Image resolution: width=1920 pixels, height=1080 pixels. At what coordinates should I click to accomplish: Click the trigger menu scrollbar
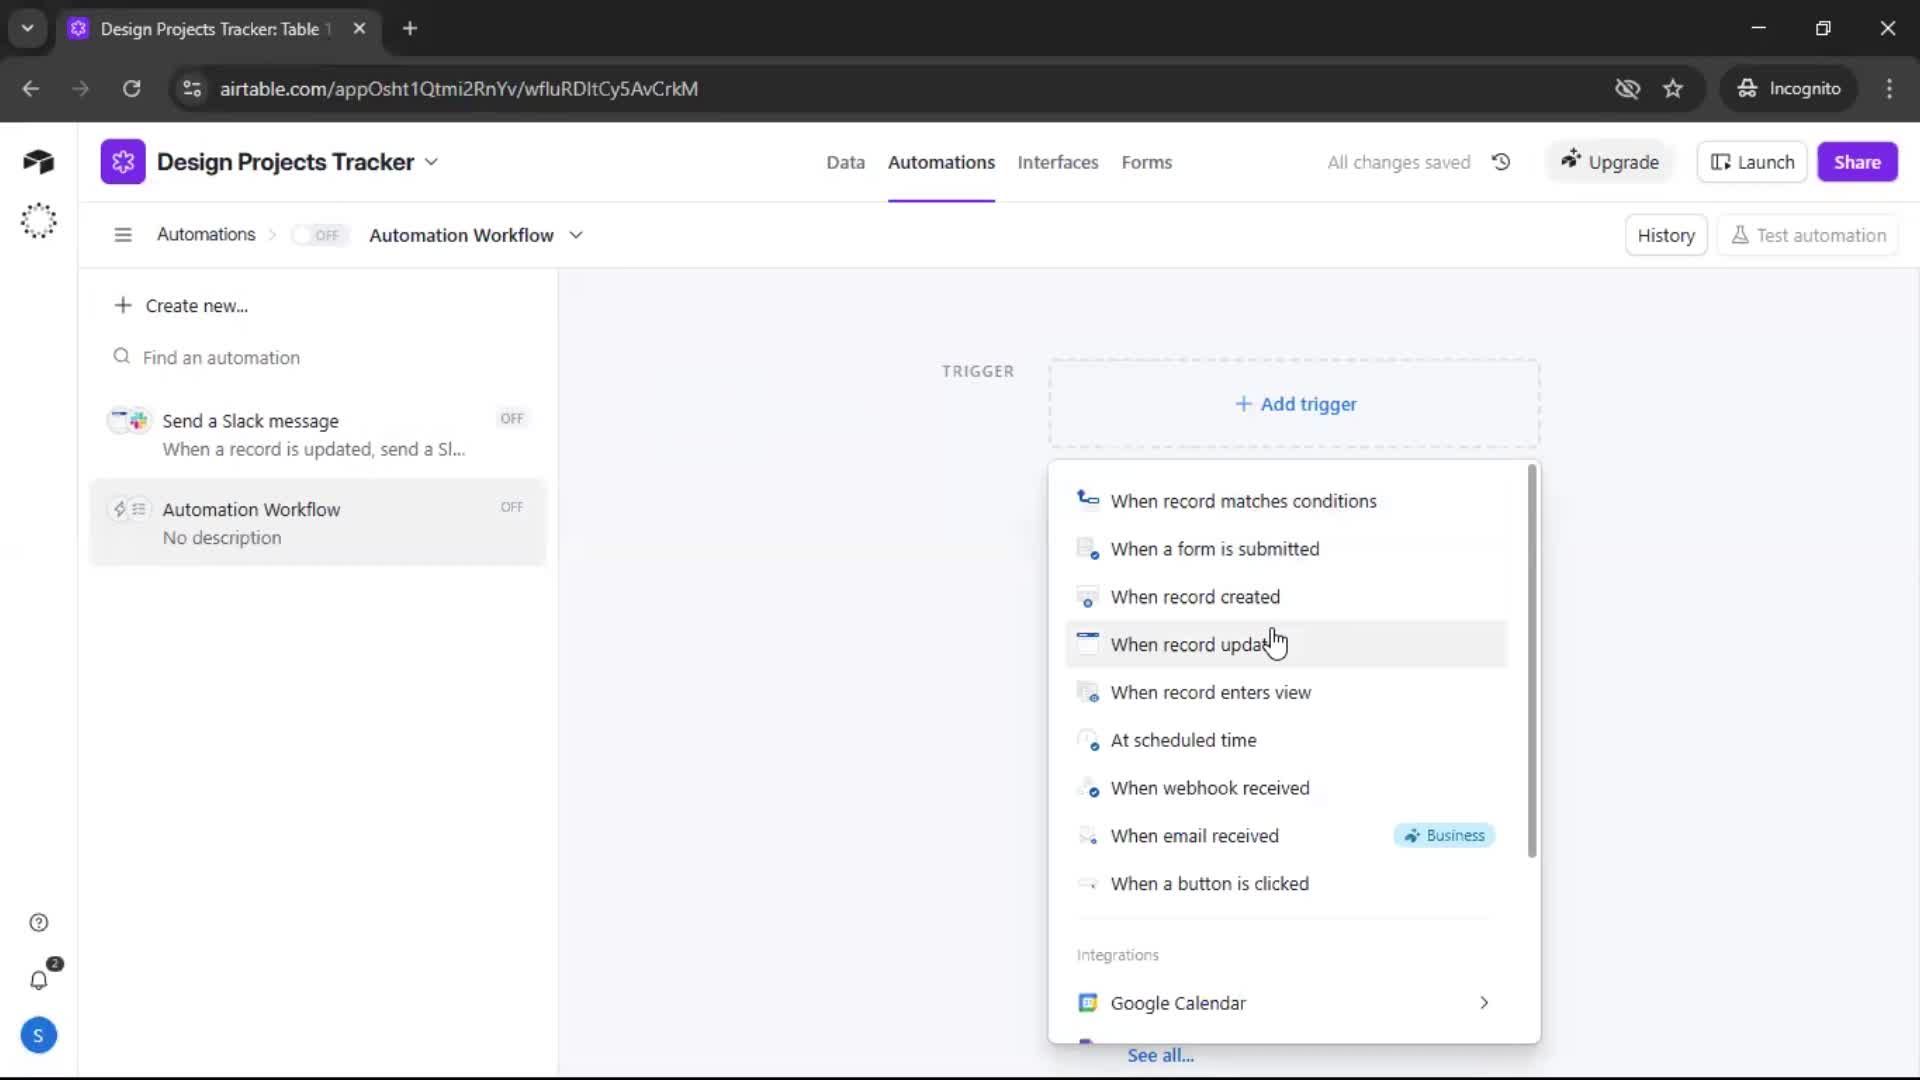[x=1532, y=660]
